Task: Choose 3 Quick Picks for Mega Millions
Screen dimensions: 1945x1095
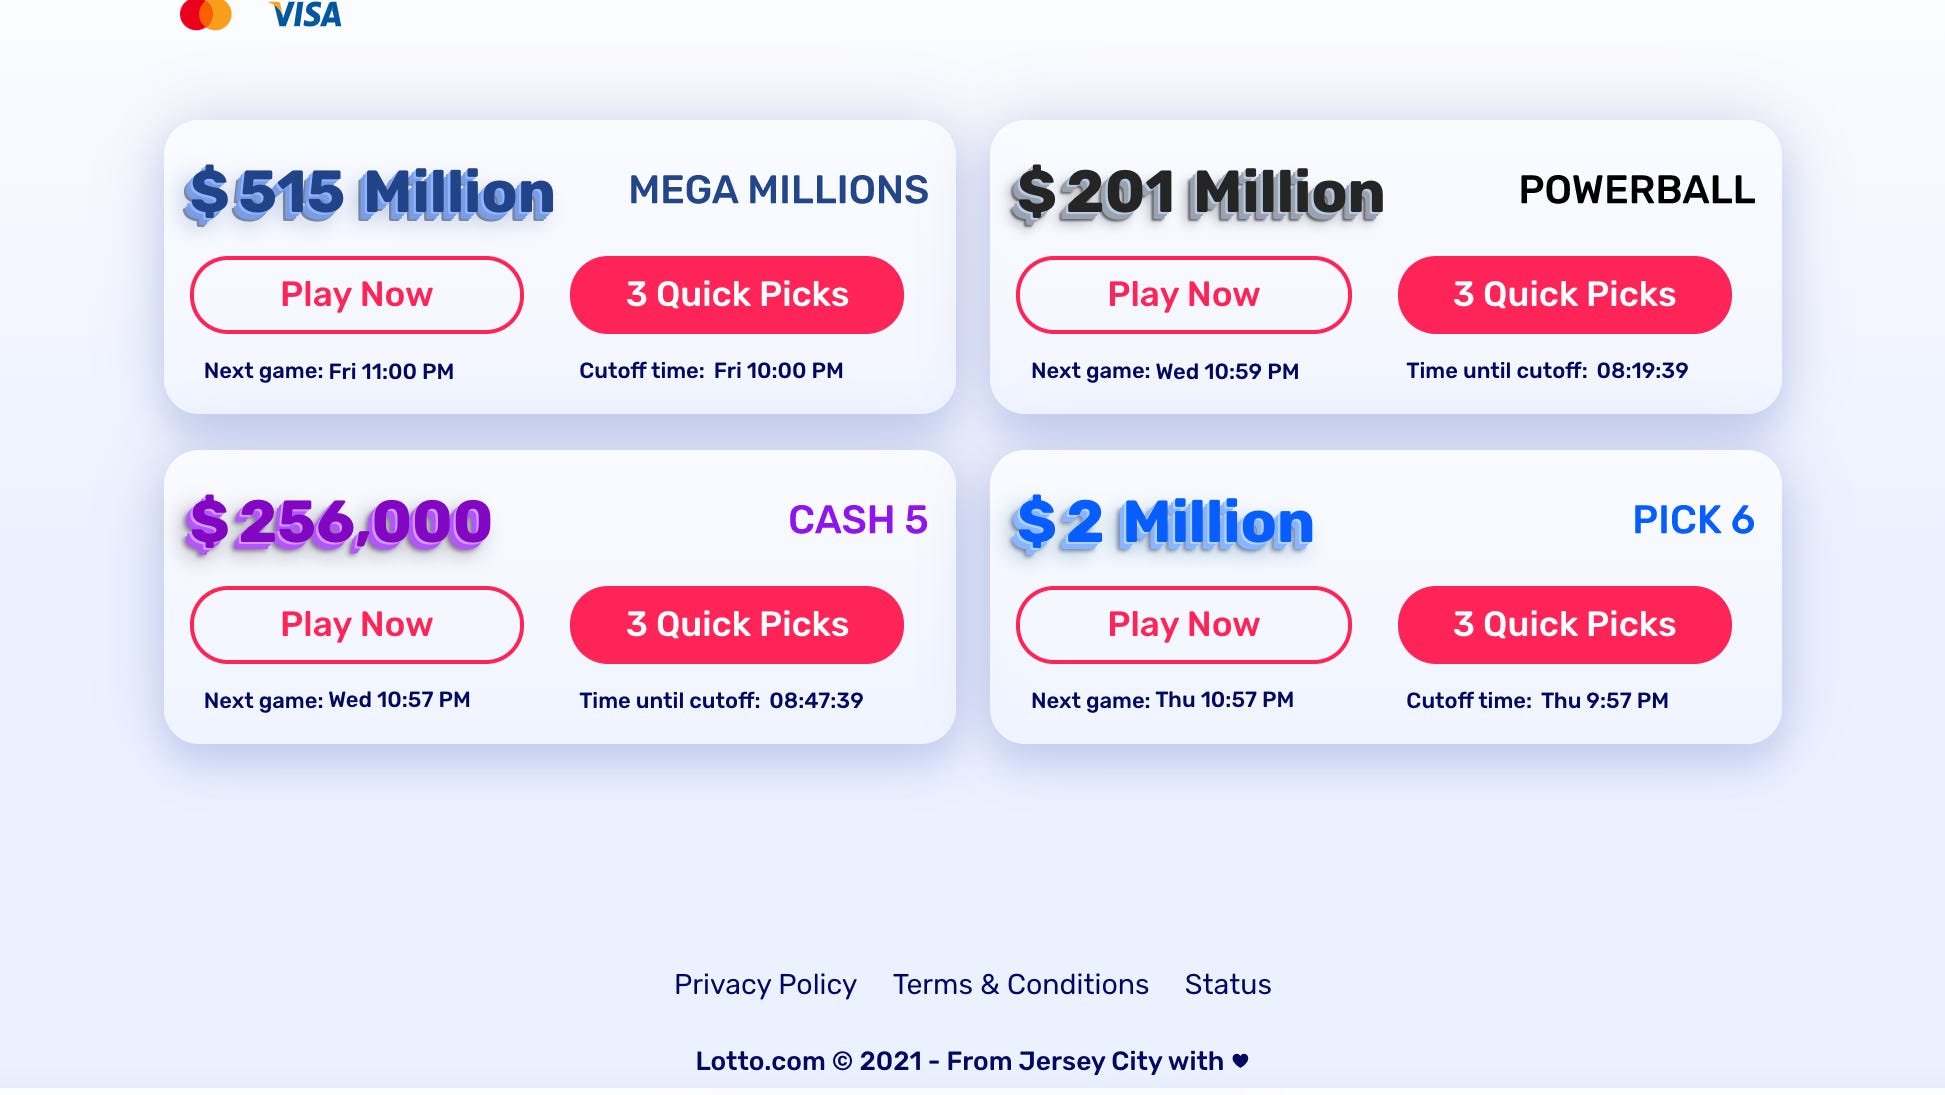Action: [x=736, y=295]
